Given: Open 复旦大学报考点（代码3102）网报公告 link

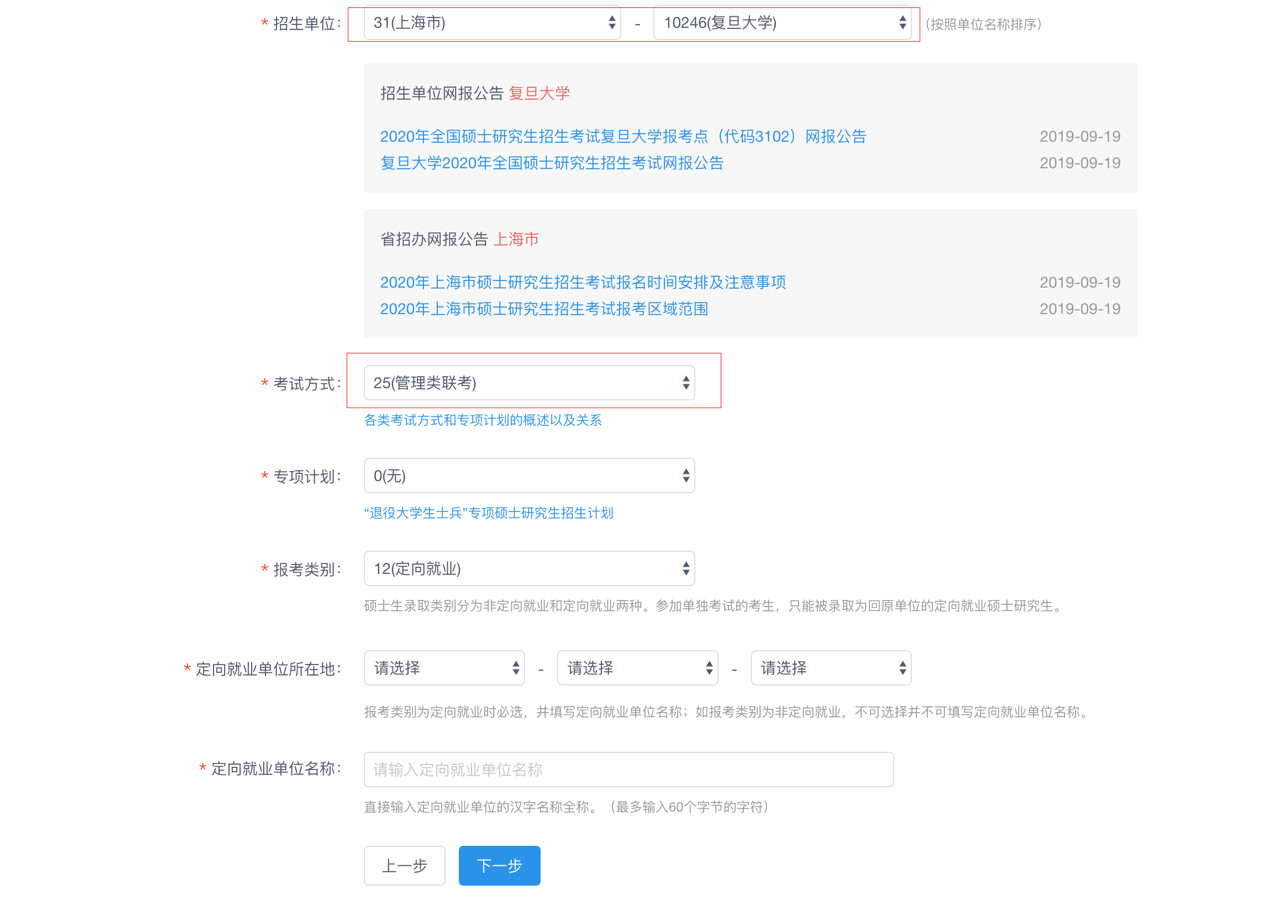Looking at the screenshot, I should pos(622,137).
